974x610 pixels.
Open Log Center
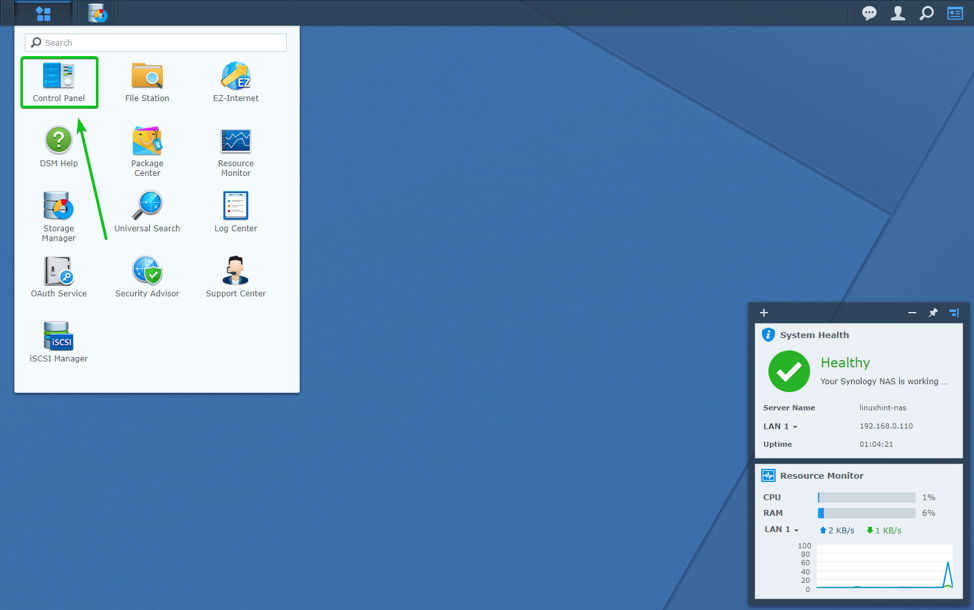point(235,212)
